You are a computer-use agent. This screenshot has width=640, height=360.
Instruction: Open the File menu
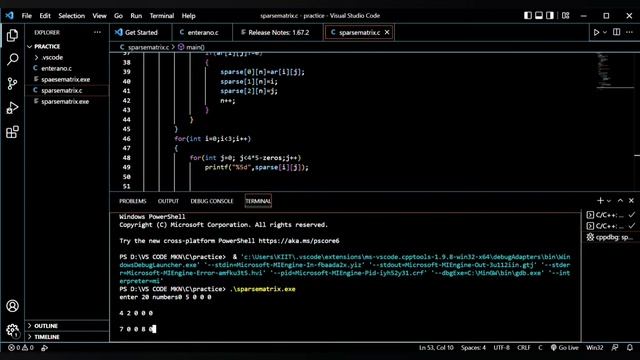(x=27, y=16)
